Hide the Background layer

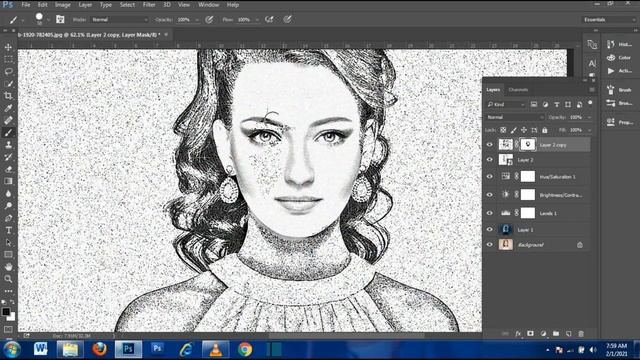[490, 244]
